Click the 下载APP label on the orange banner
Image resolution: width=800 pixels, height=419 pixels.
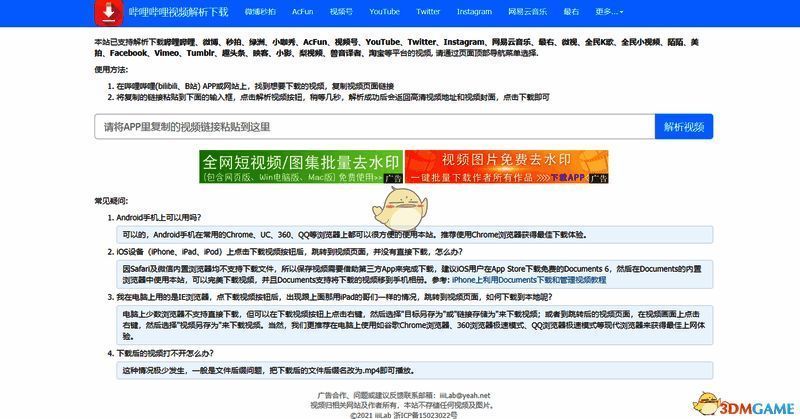pyautogui.click(x=566, y=177)
